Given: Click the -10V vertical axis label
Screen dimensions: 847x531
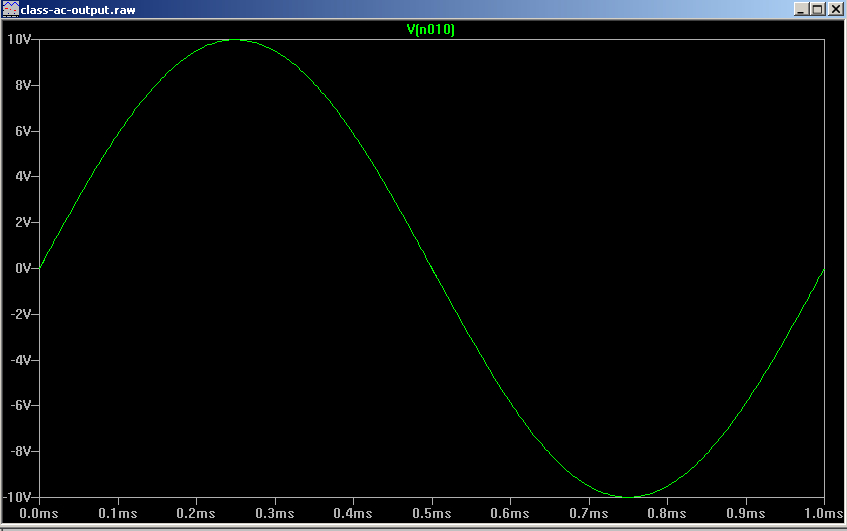Looking at the screenshot, I should pyautogui.click(x=17, y=497).
